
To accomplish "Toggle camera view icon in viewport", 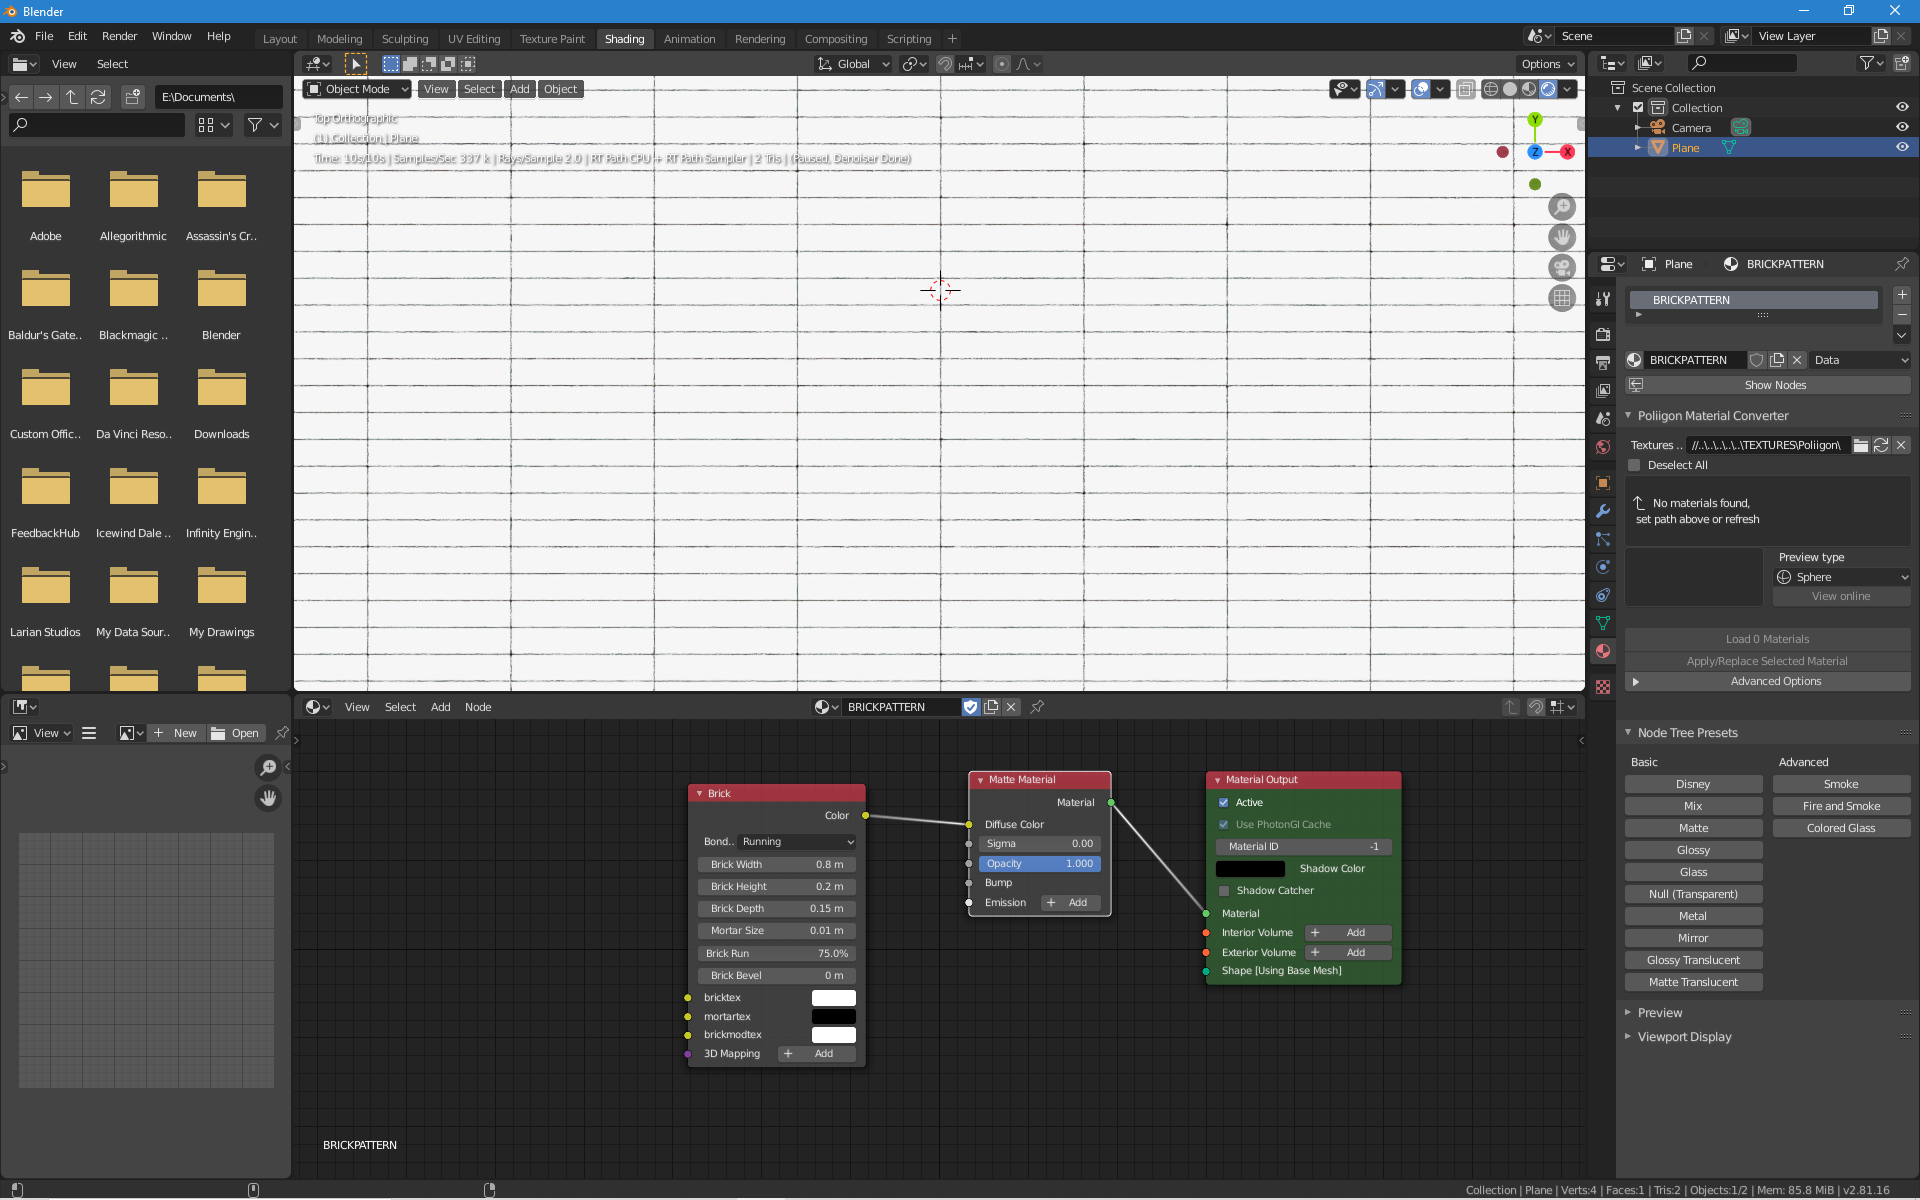I will [x=1561, y=268].
